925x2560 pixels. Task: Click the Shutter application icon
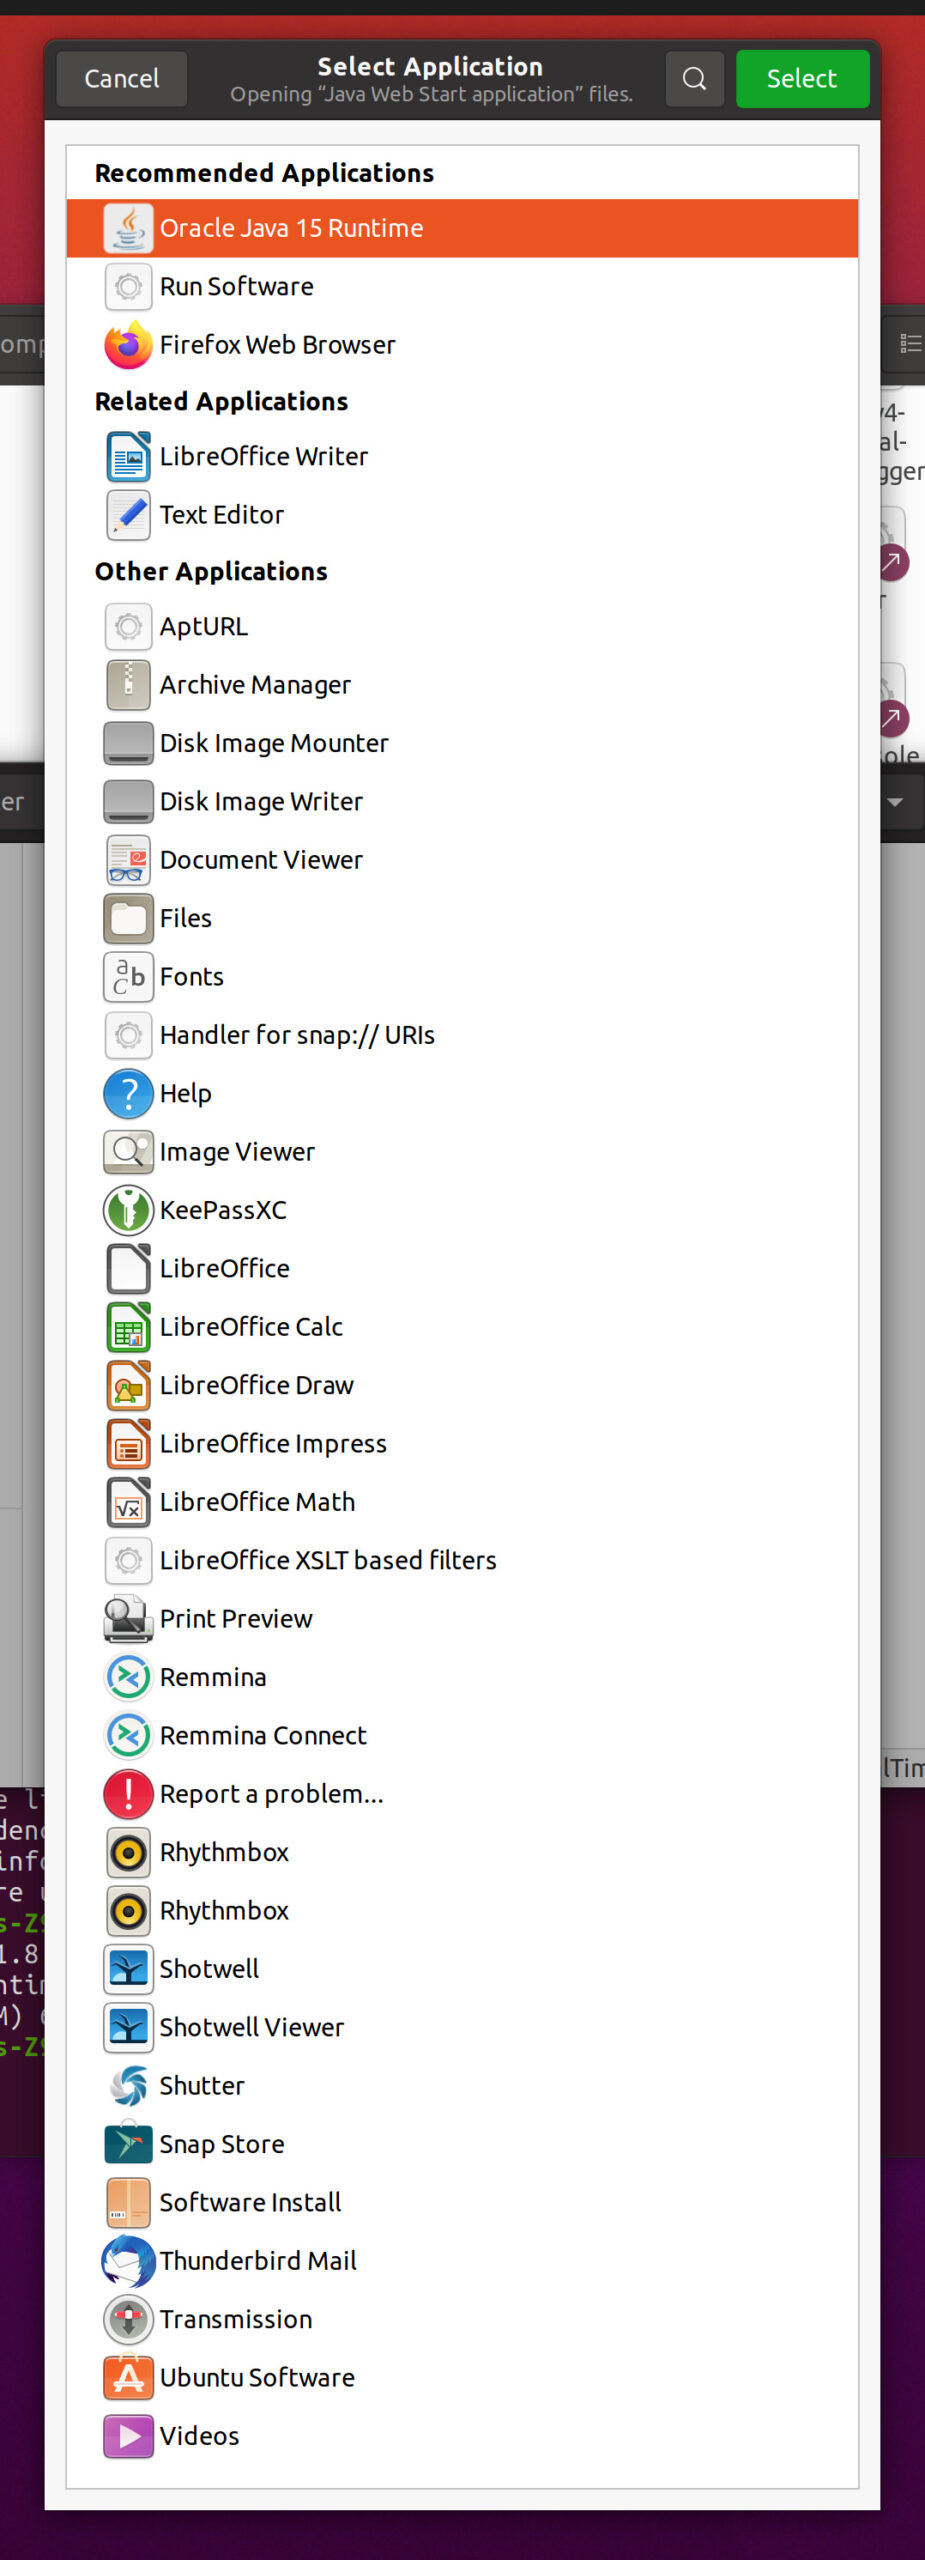coord(128,2085)
